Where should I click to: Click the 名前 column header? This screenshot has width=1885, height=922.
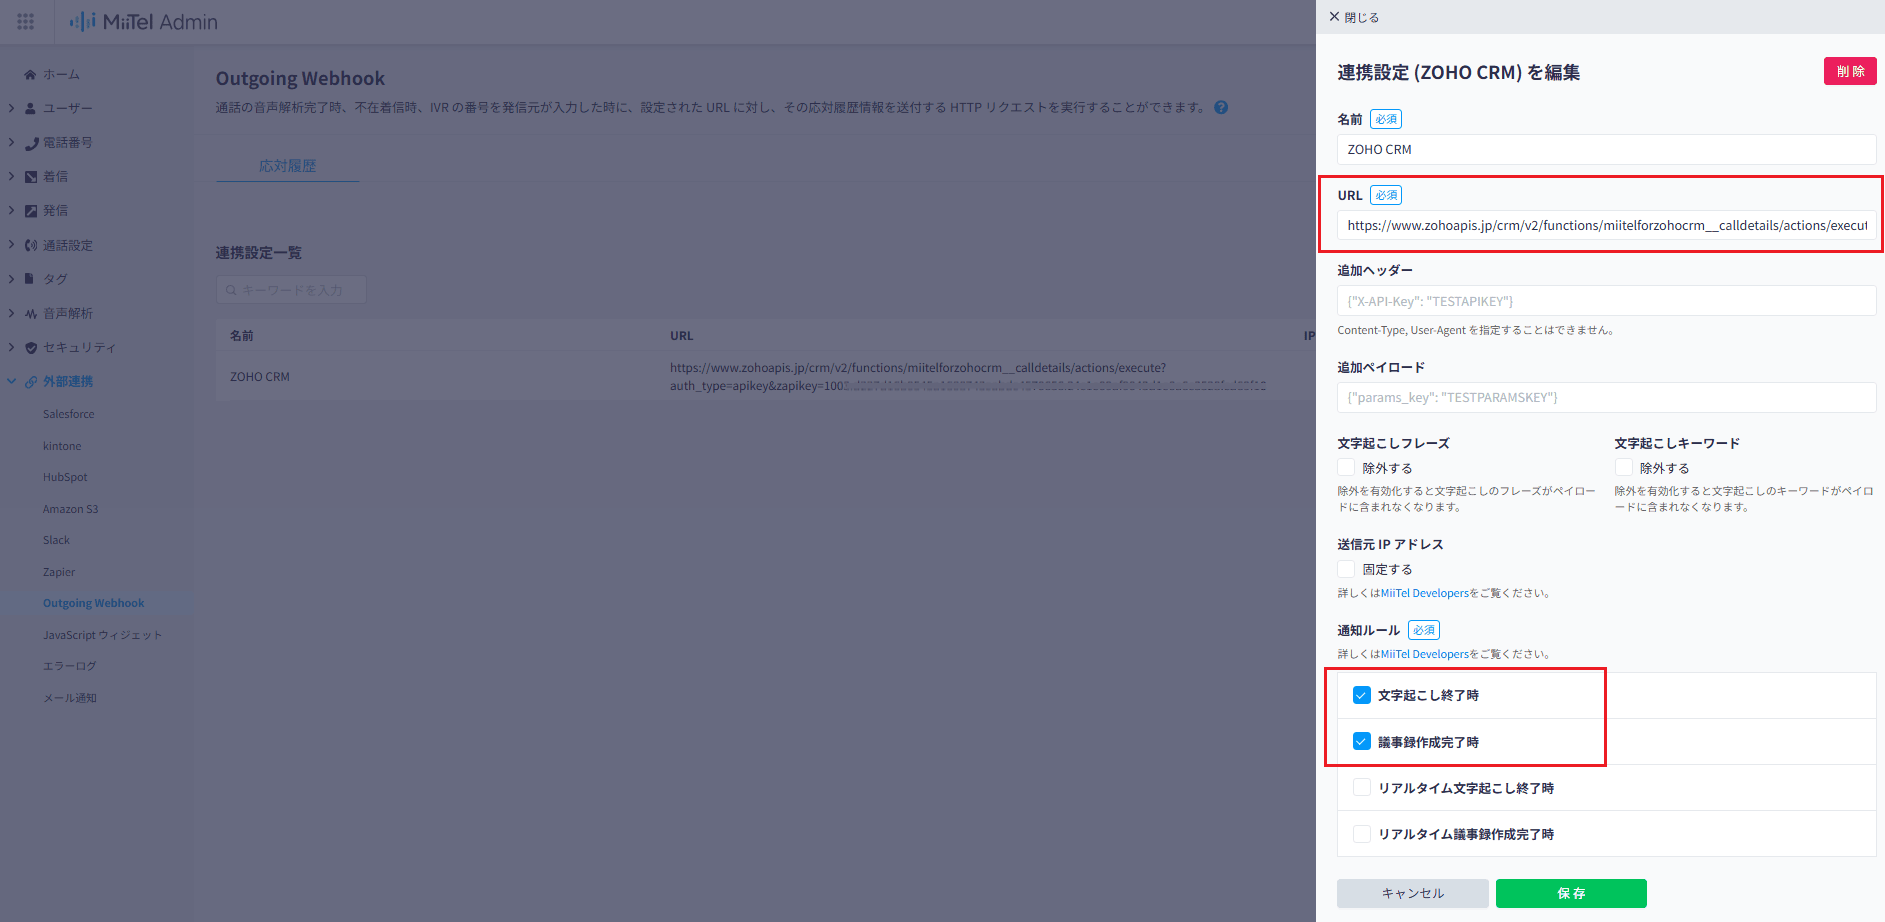tap(242, 336)
